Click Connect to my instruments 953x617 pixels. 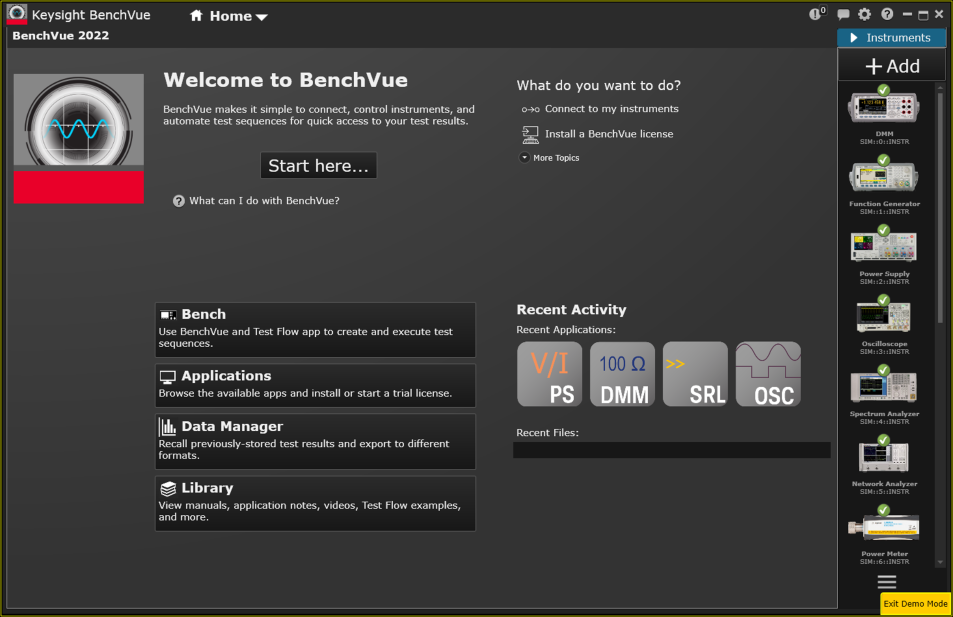[611, 109]
